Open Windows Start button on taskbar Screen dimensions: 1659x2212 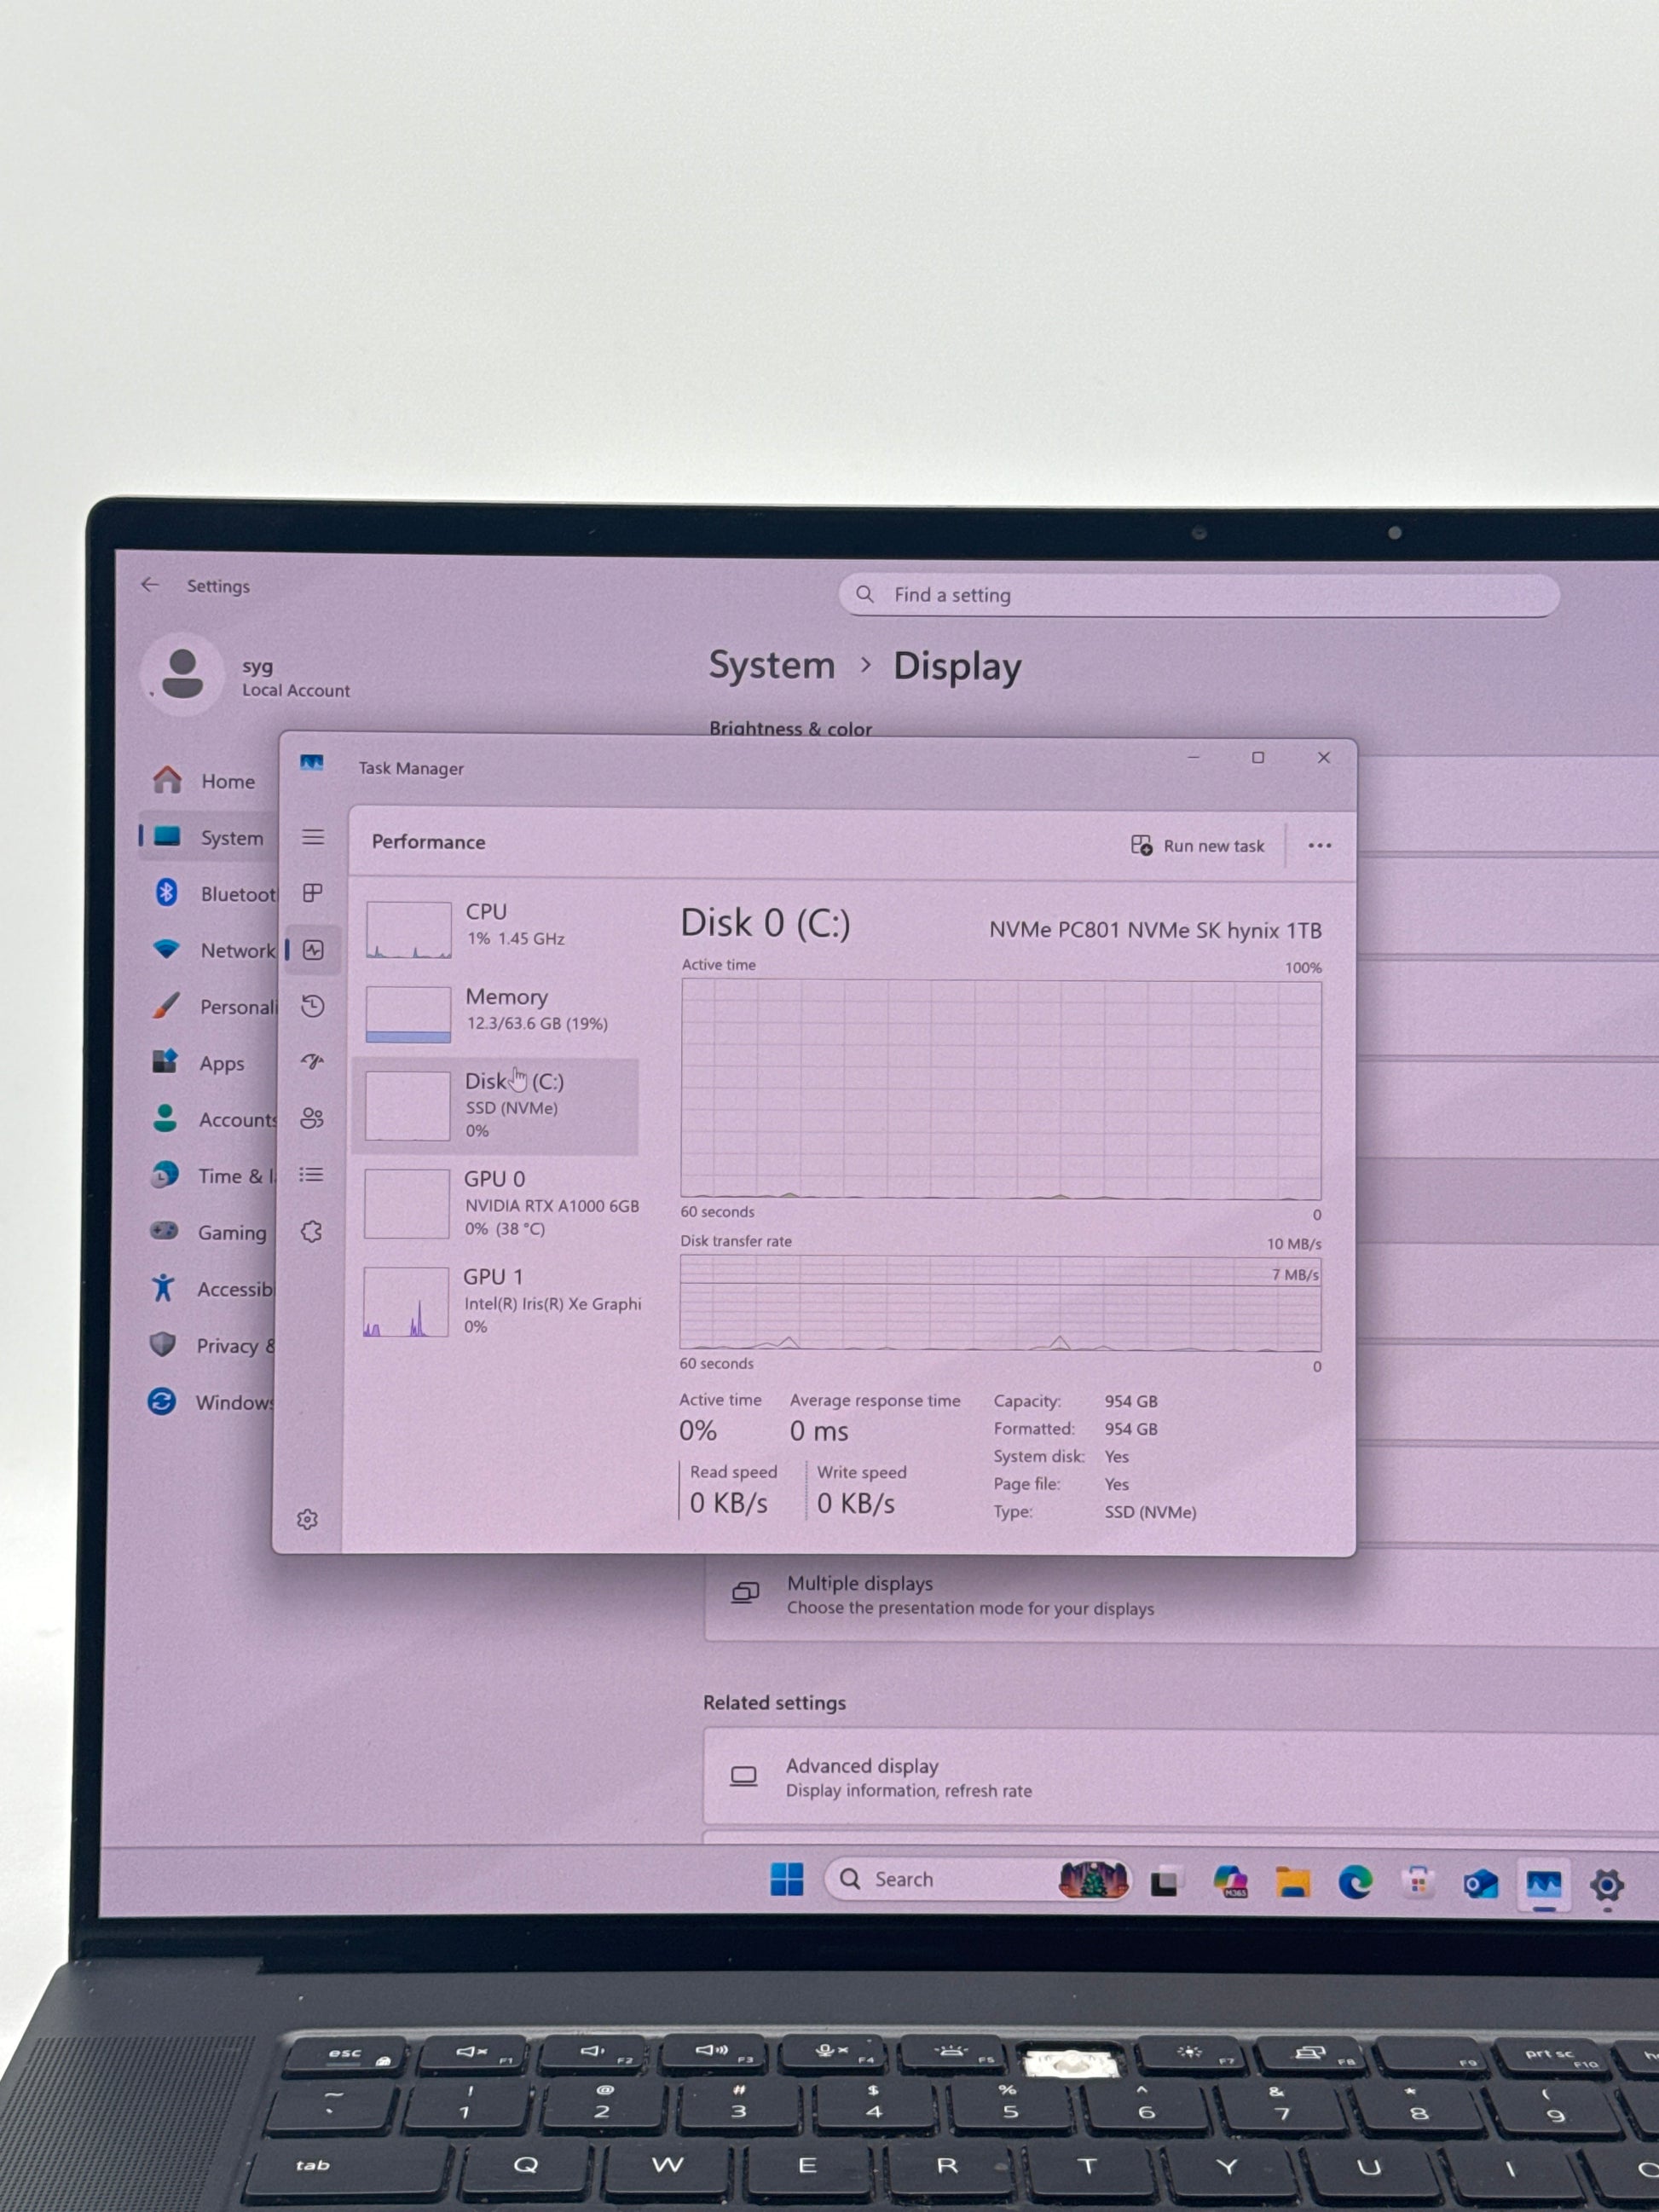click(x=787, y=1880)
